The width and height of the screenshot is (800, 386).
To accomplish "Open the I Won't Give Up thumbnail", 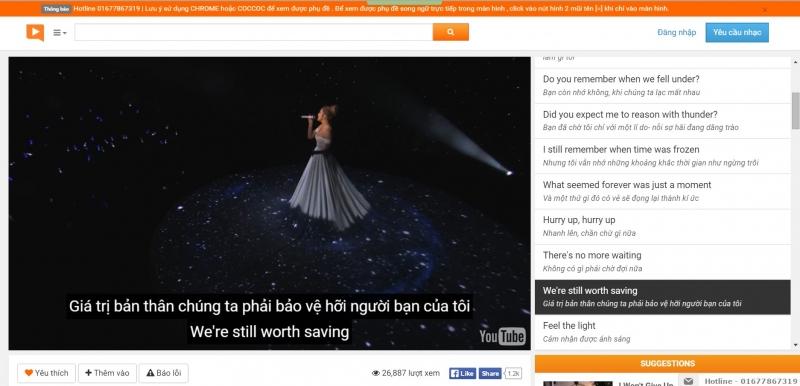I will [578, 383].
